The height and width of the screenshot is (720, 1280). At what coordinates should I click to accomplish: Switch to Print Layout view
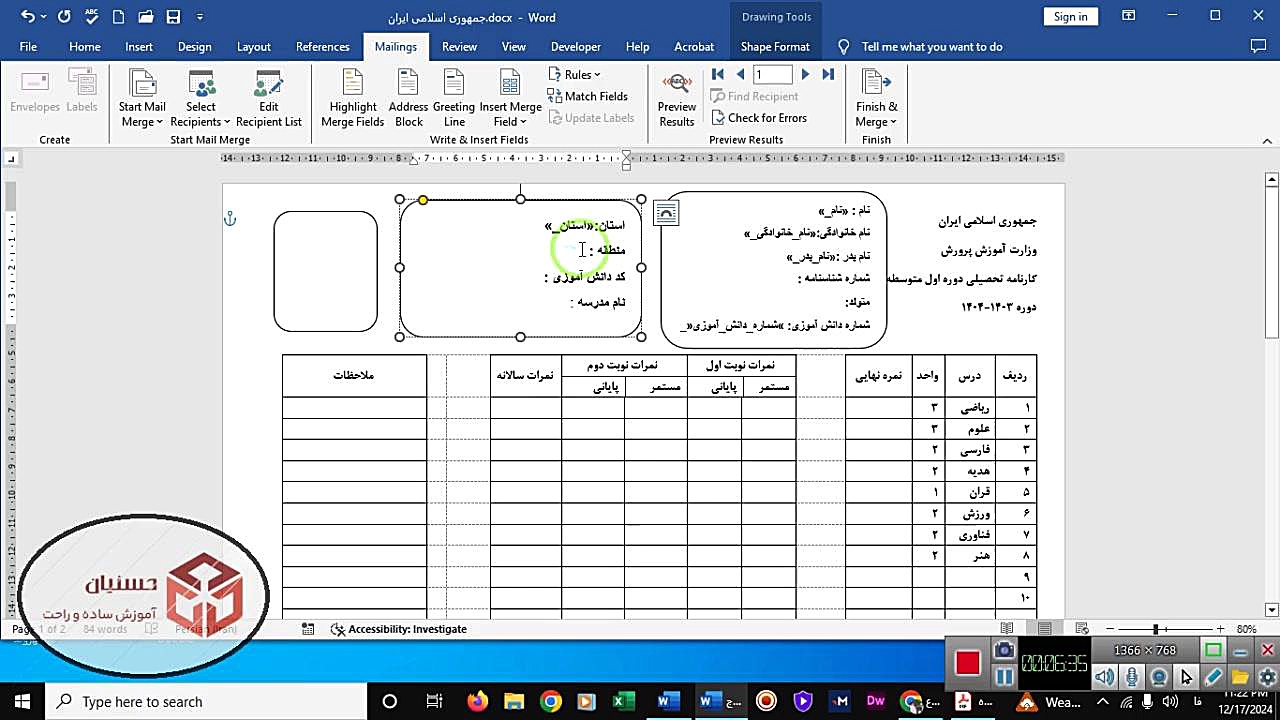coord(1045,629)
